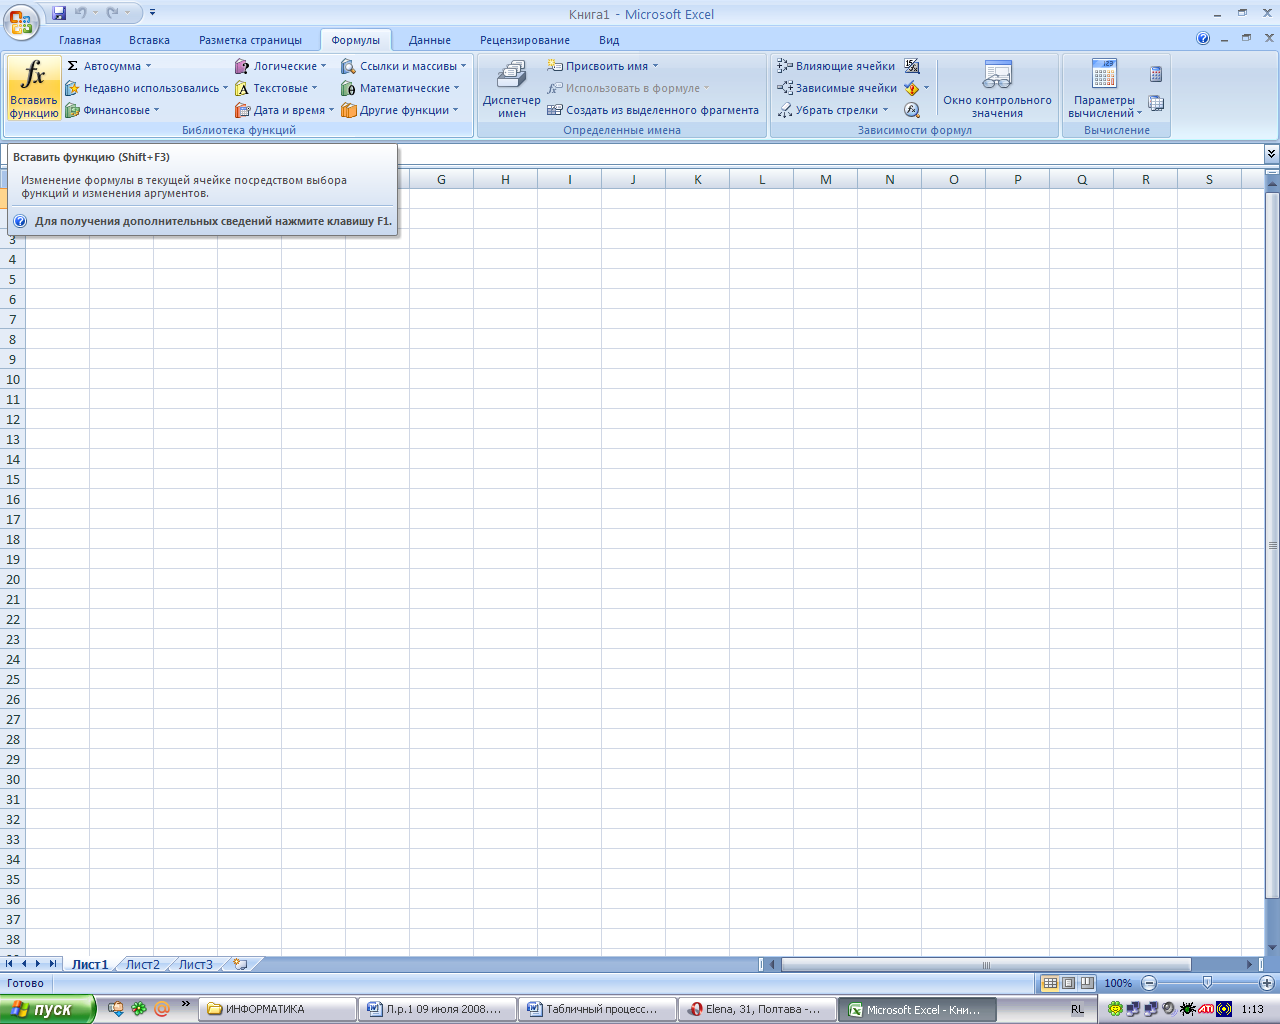The width and height of the screenshot is (1280, 1024).
Task: Open Customize Quick Access Toolbar arrow
Action: [x=152, y=14]
